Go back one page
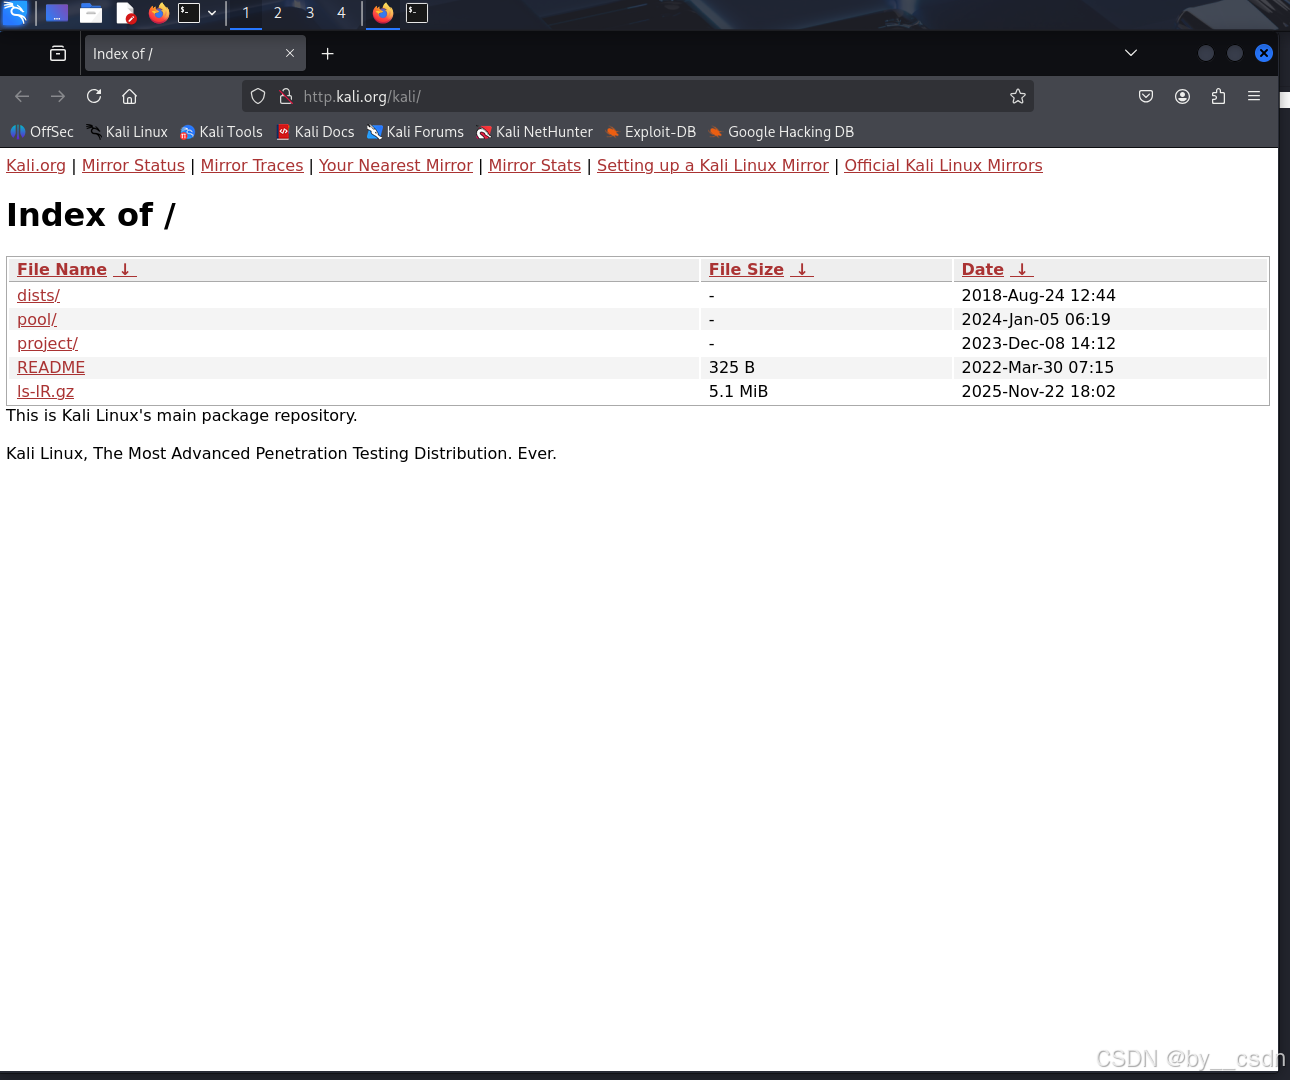This screenshot has width=1290, height=1080. tap(22, 96)
